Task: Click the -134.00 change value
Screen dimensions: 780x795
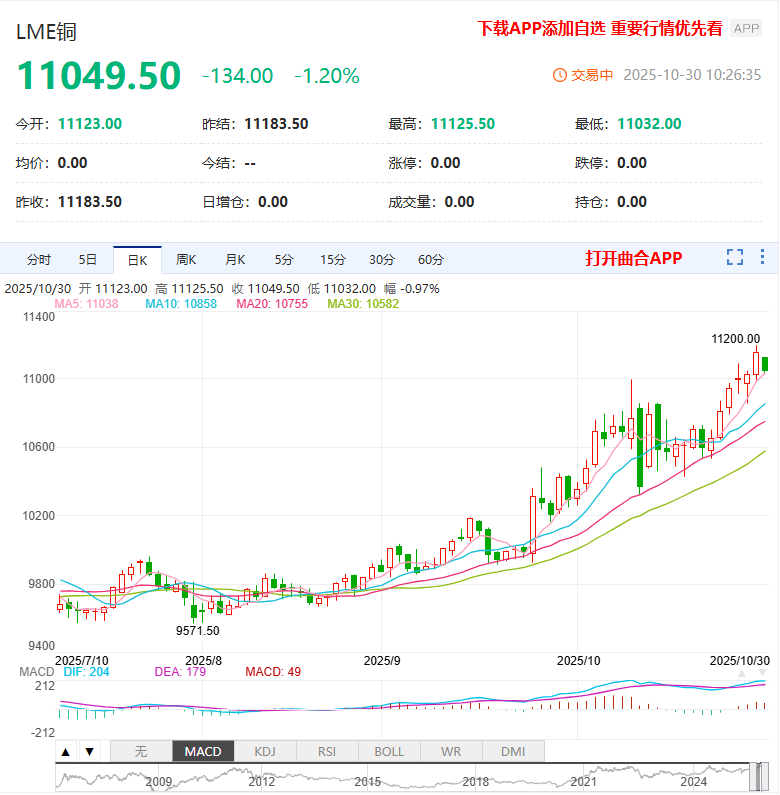Action: coord(237,76)
